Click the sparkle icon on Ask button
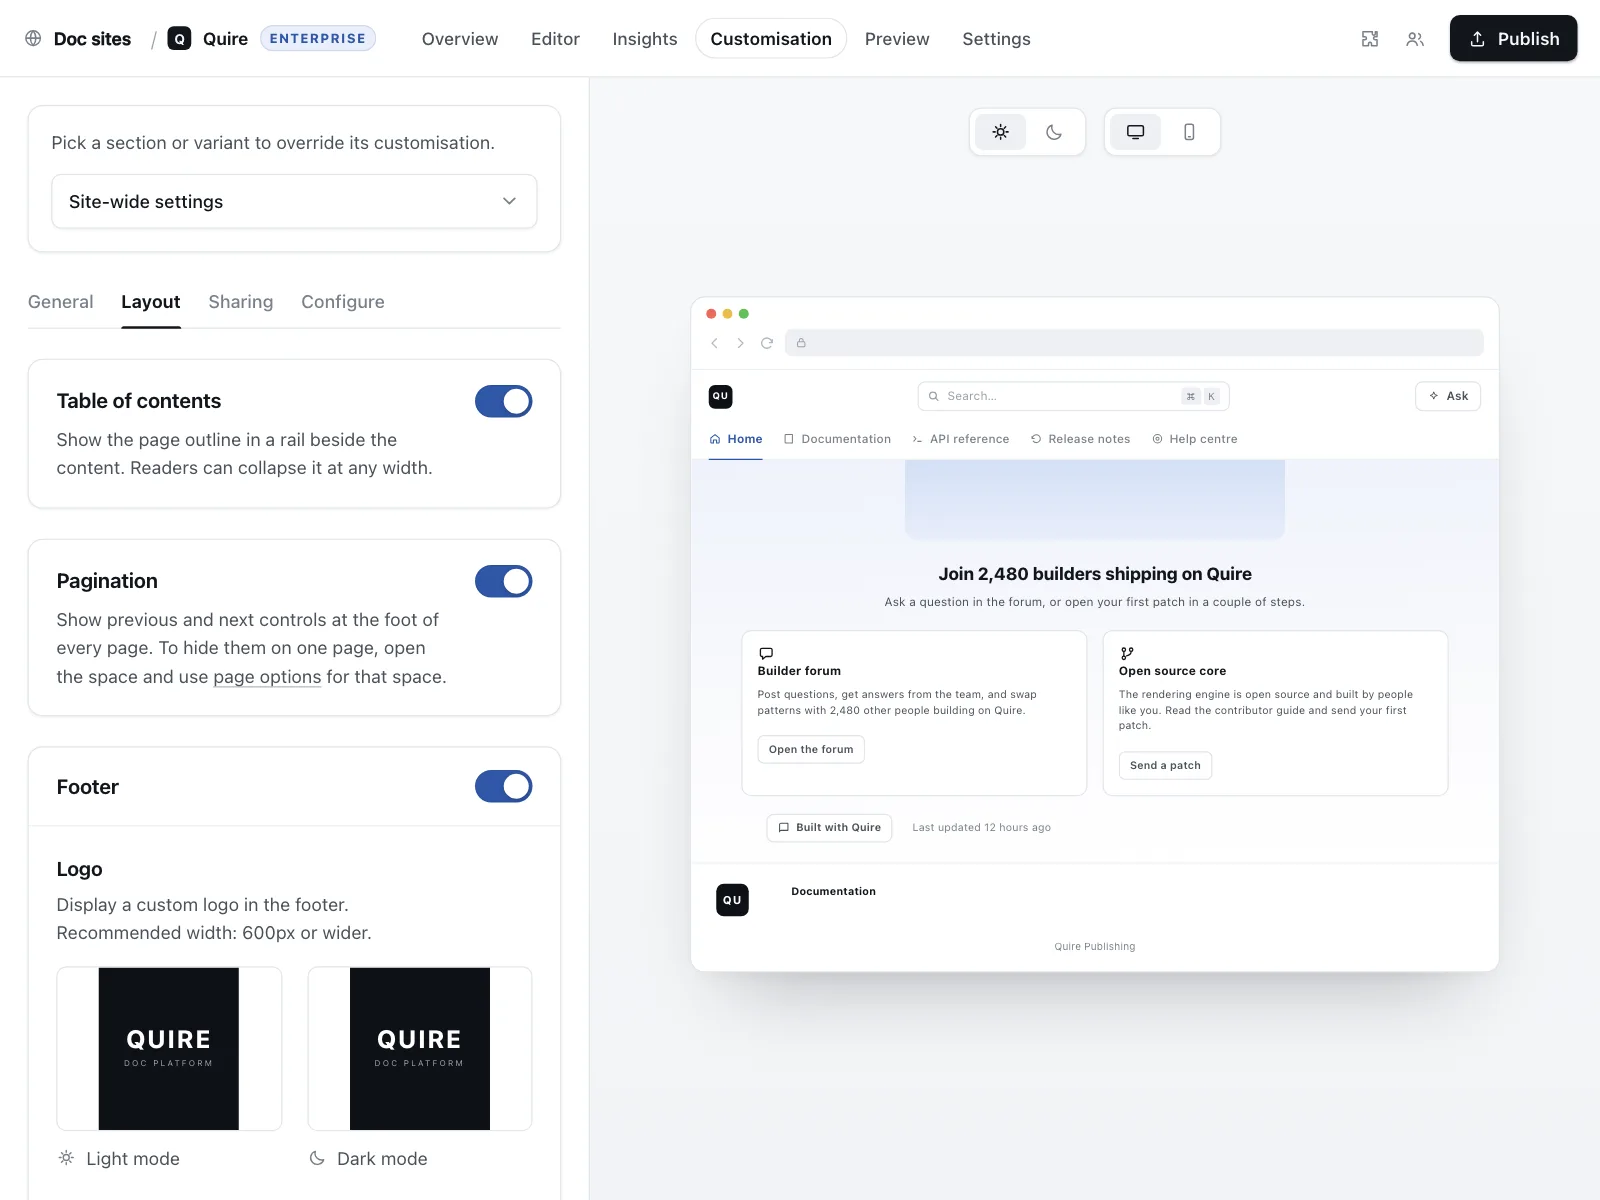The image size is (1600, 1200). [x=1434, y=396]
